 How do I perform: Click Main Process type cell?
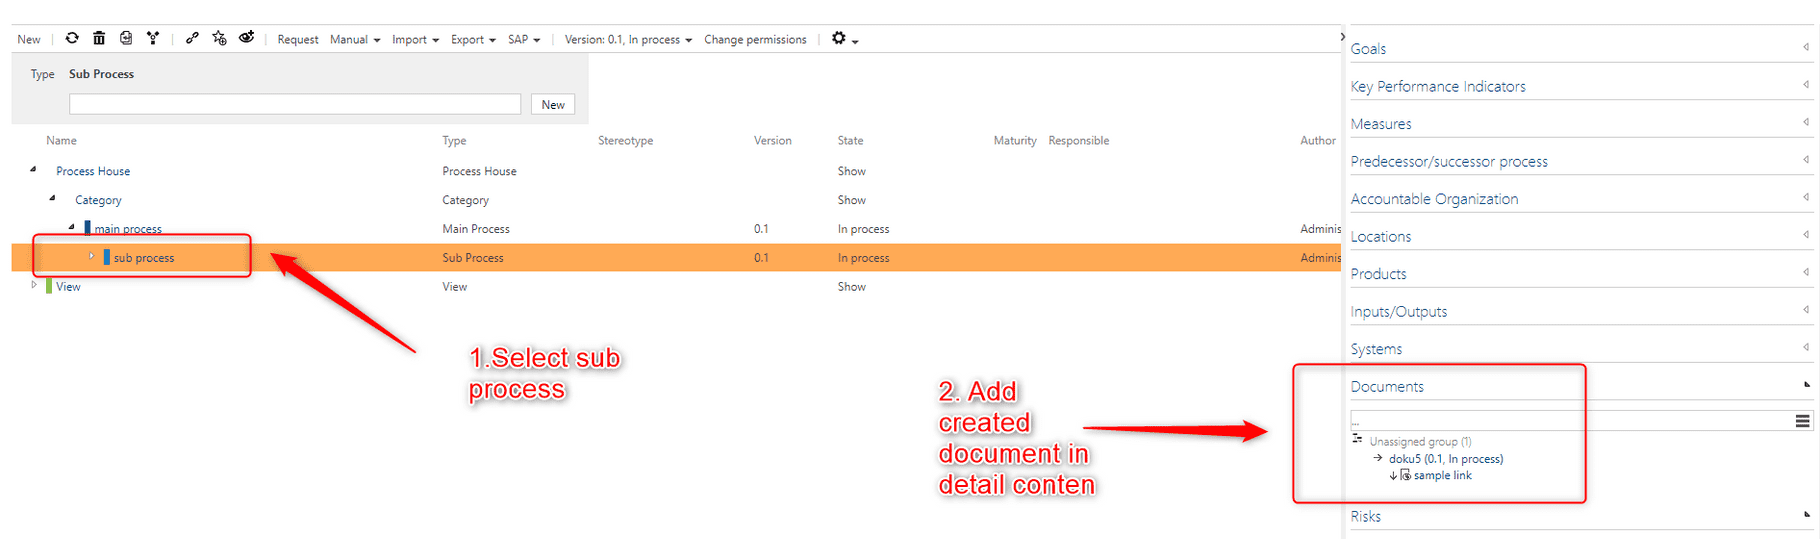coord(476,229)
